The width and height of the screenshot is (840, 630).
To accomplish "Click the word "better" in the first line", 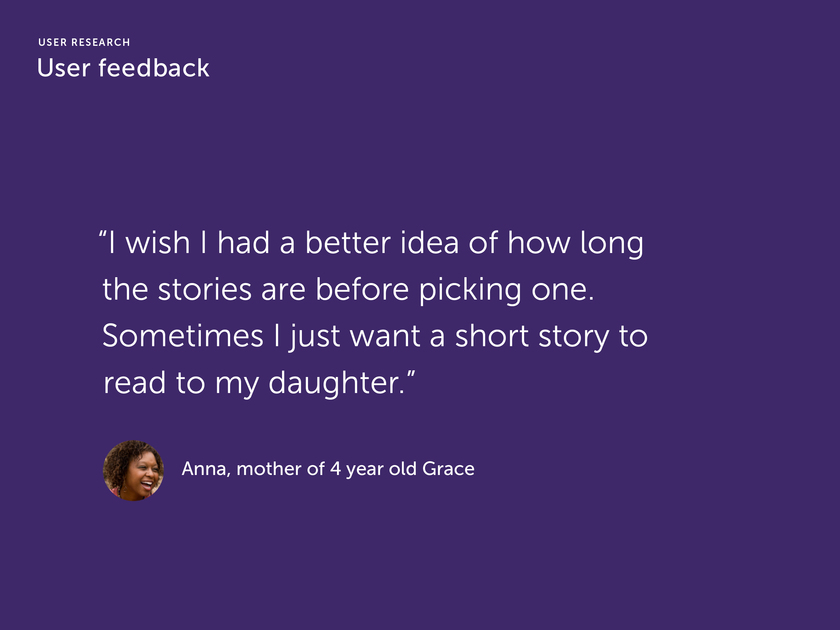I will coord(348,244).
